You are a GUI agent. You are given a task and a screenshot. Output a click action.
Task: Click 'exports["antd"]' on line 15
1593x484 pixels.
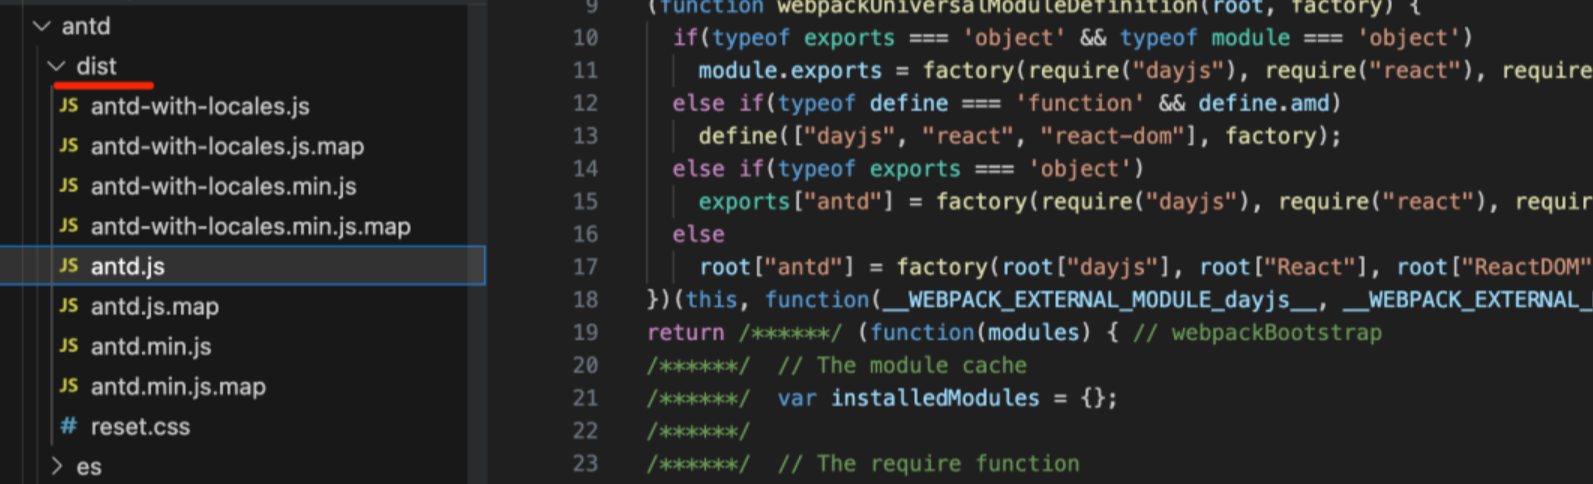click(x=796, y=202)
